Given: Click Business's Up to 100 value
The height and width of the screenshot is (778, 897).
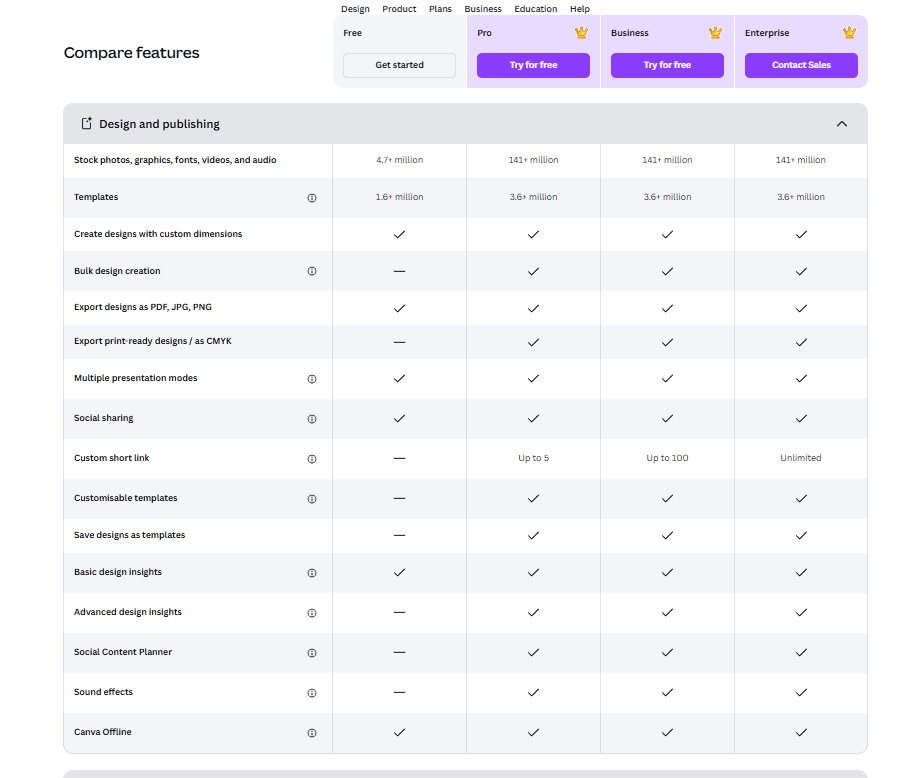Looking at the screenshot, I should click(667, 458).
